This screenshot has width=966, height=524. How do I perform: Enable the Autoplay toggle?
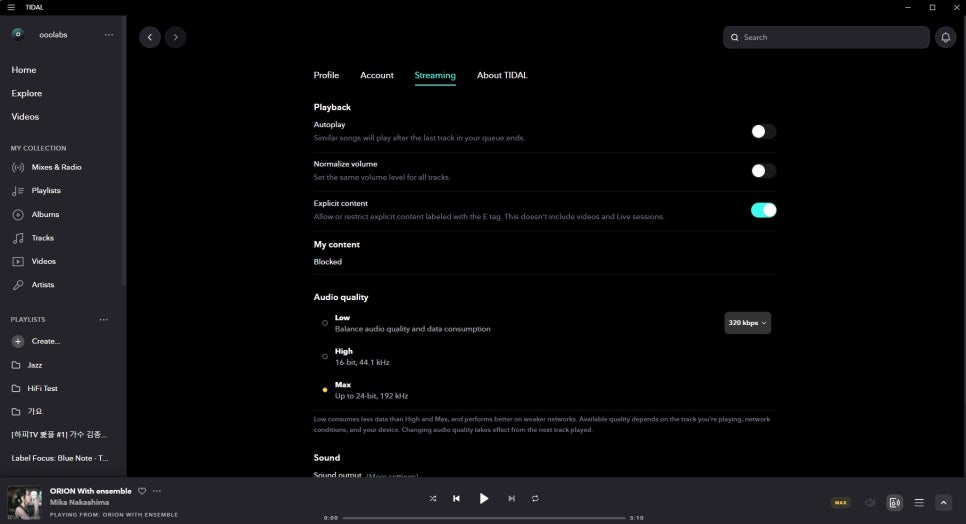tap(763, 131)
